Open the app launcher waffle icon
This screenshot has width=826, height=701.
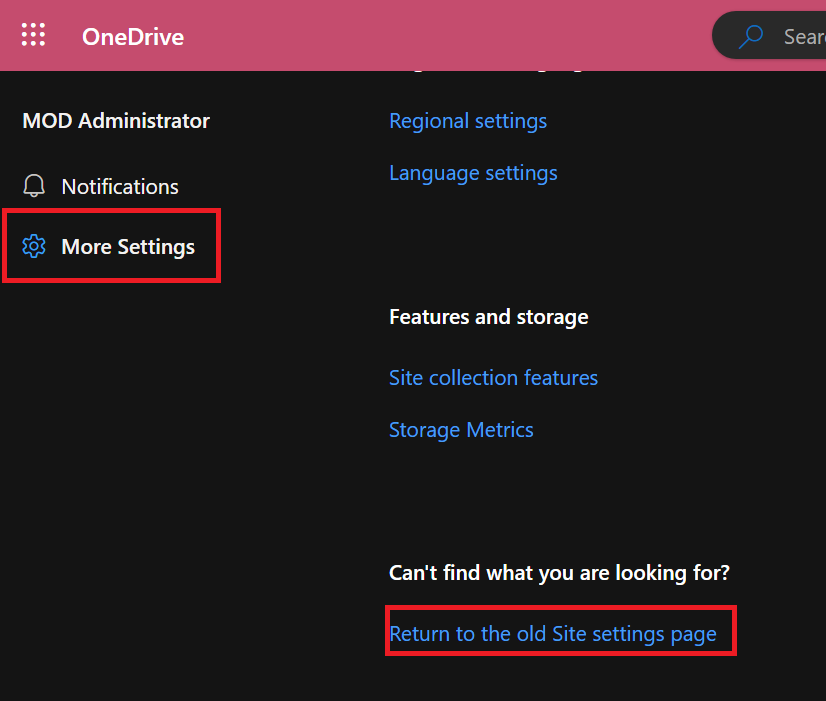coord(33,35)
